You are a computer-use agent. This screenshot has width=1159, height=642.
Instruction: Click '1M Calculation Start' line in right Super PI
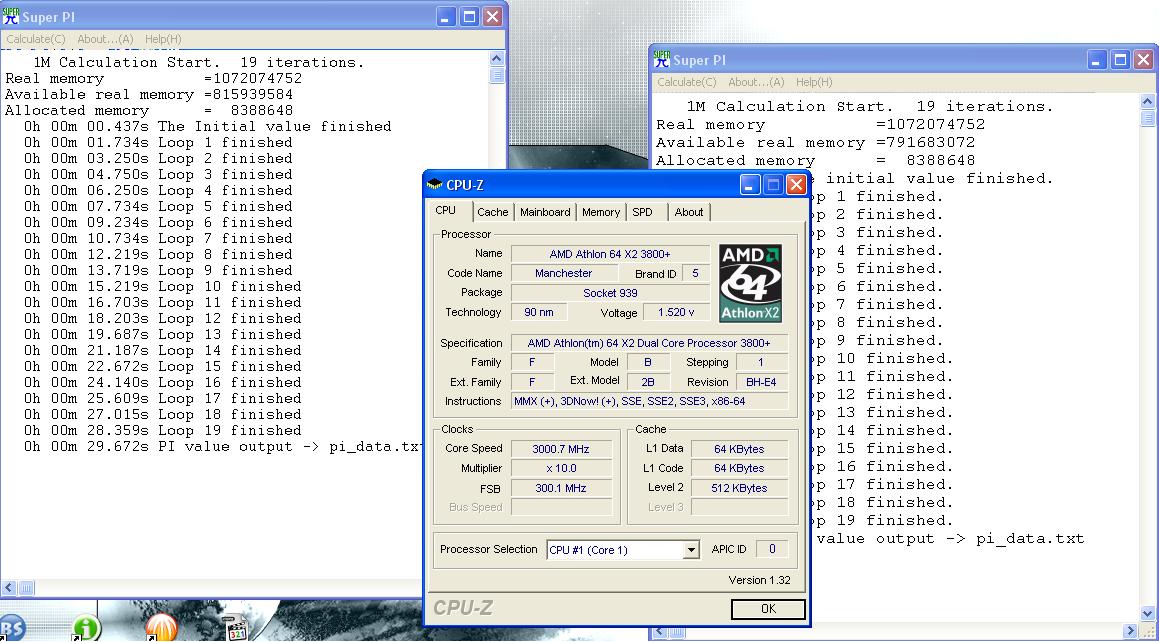869,106
